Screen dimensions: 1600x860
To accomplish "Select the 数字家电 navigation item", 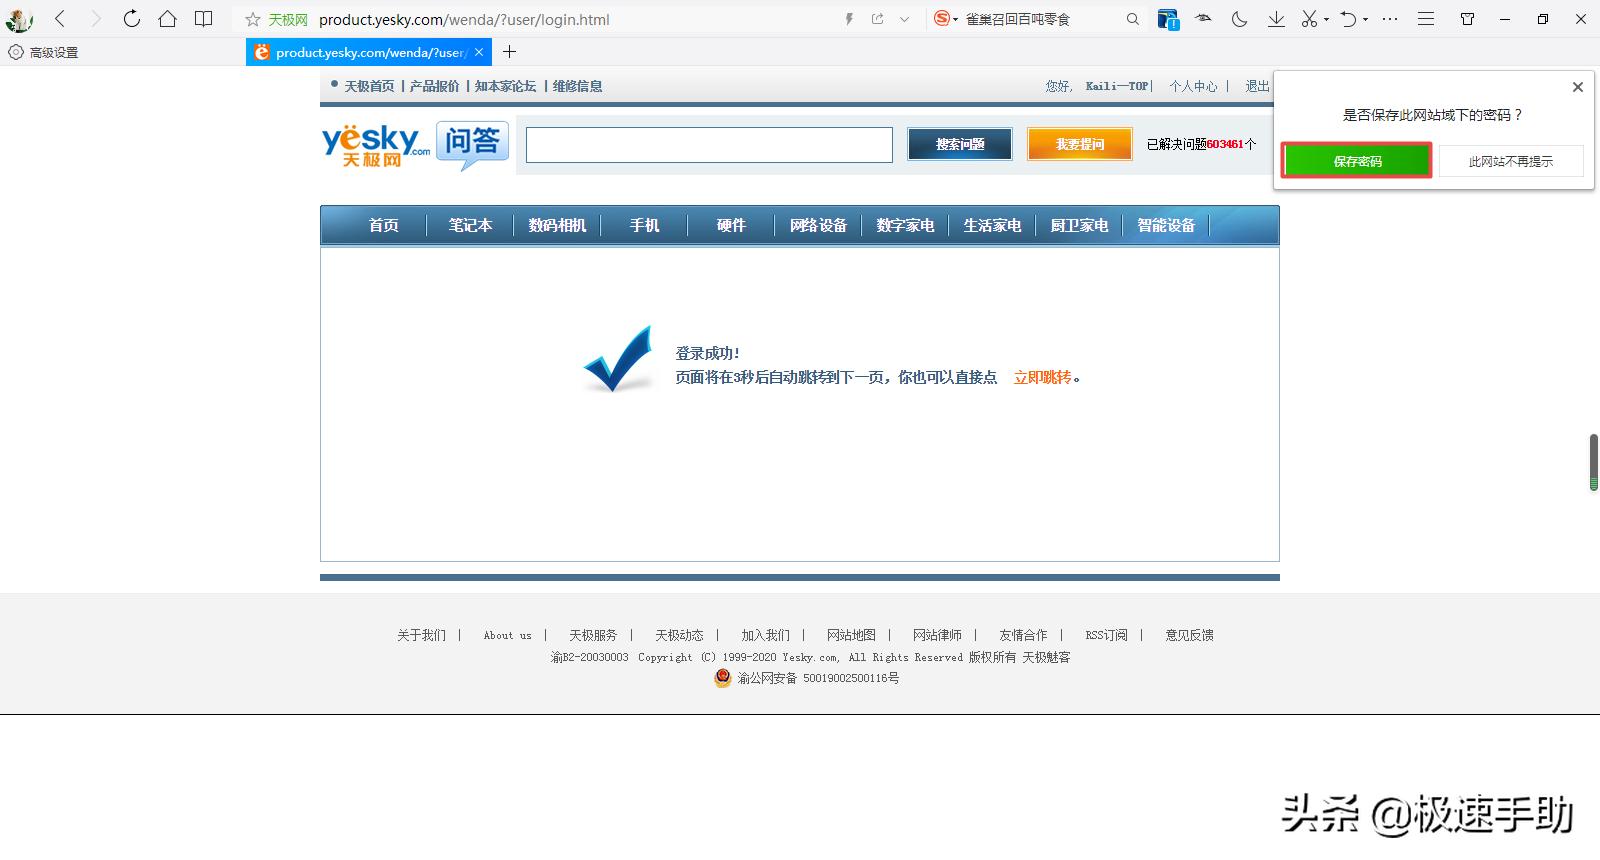I will (905, 225).
